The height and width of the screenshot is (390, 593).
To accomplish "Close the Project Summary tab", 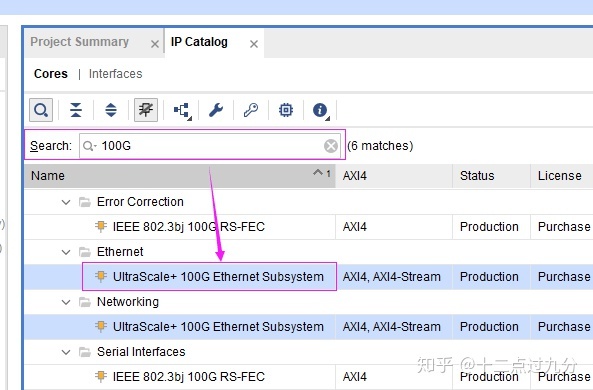I will point(155,44).
